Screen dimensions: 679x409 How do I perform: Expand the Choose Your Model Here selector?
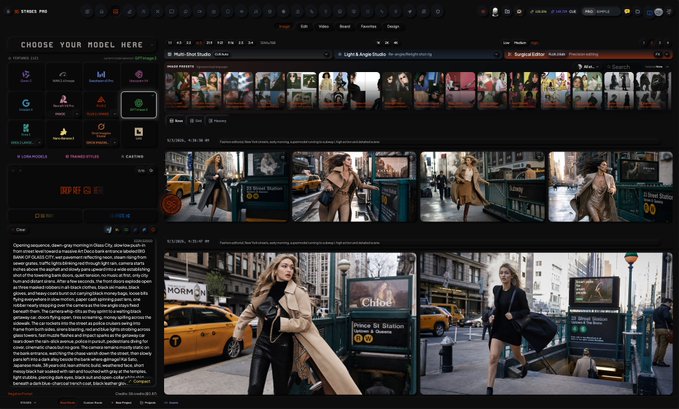point(82,45)
